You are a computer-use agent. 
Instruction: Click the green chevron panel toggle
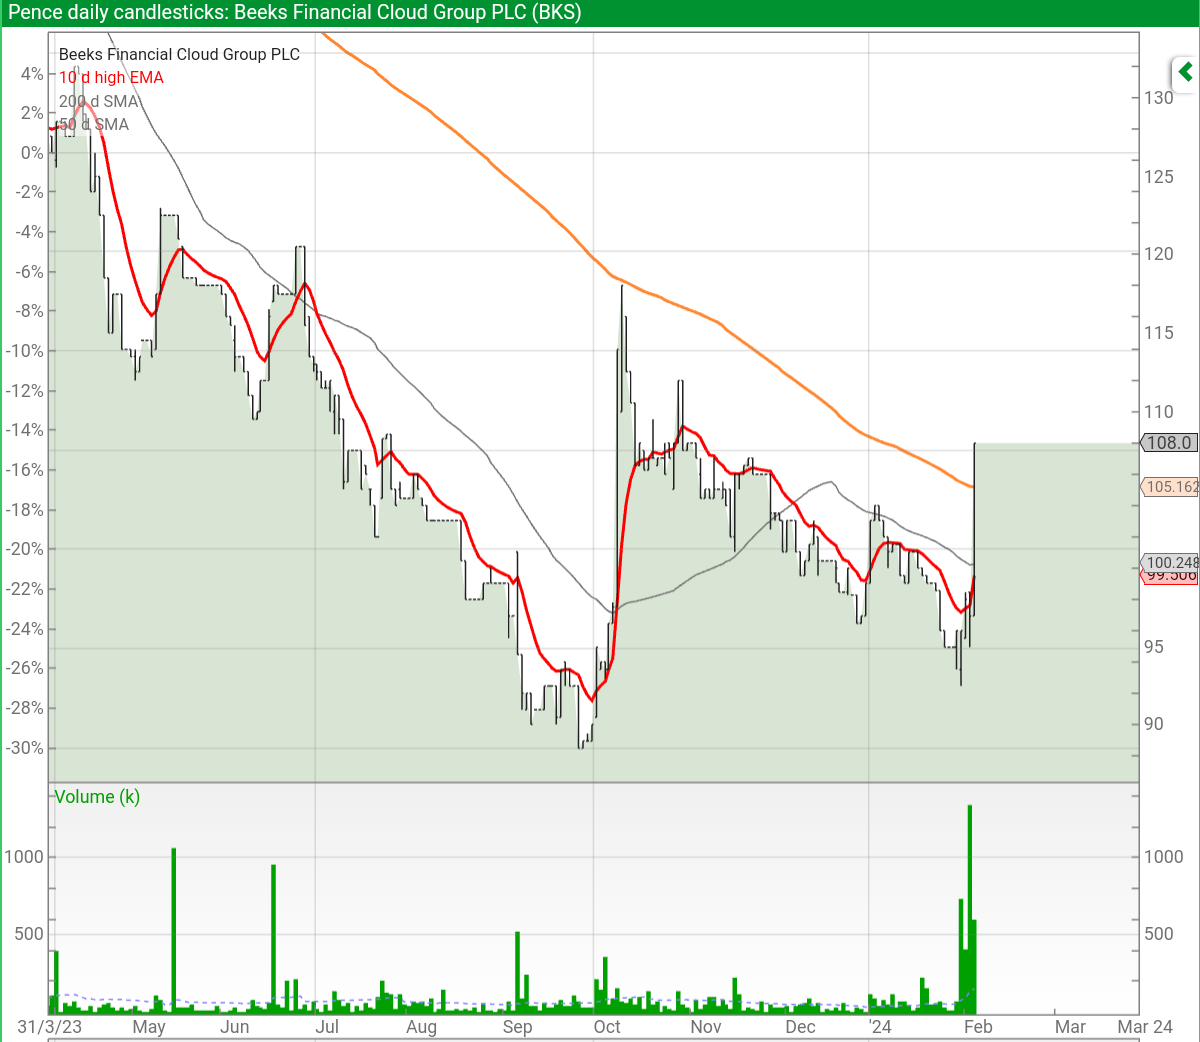1185,72
